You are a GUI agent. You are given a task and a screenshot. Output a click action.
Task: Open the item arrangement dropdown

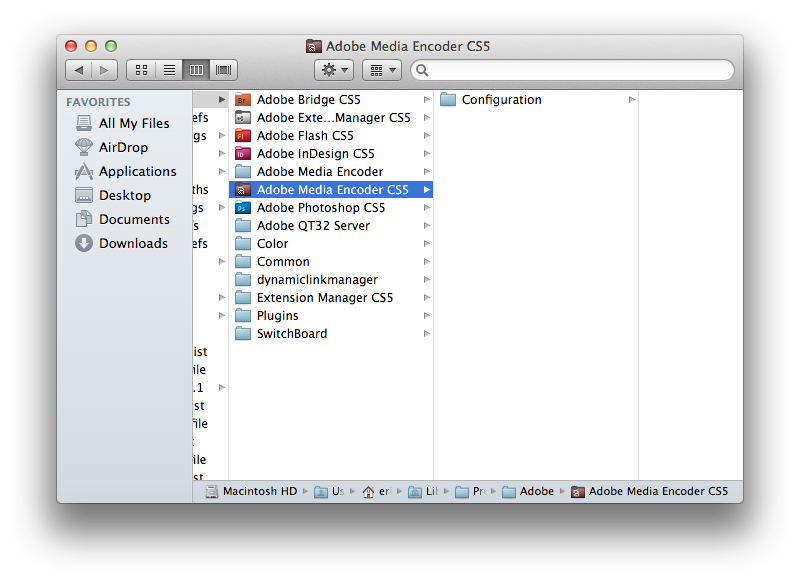point(382,70)
